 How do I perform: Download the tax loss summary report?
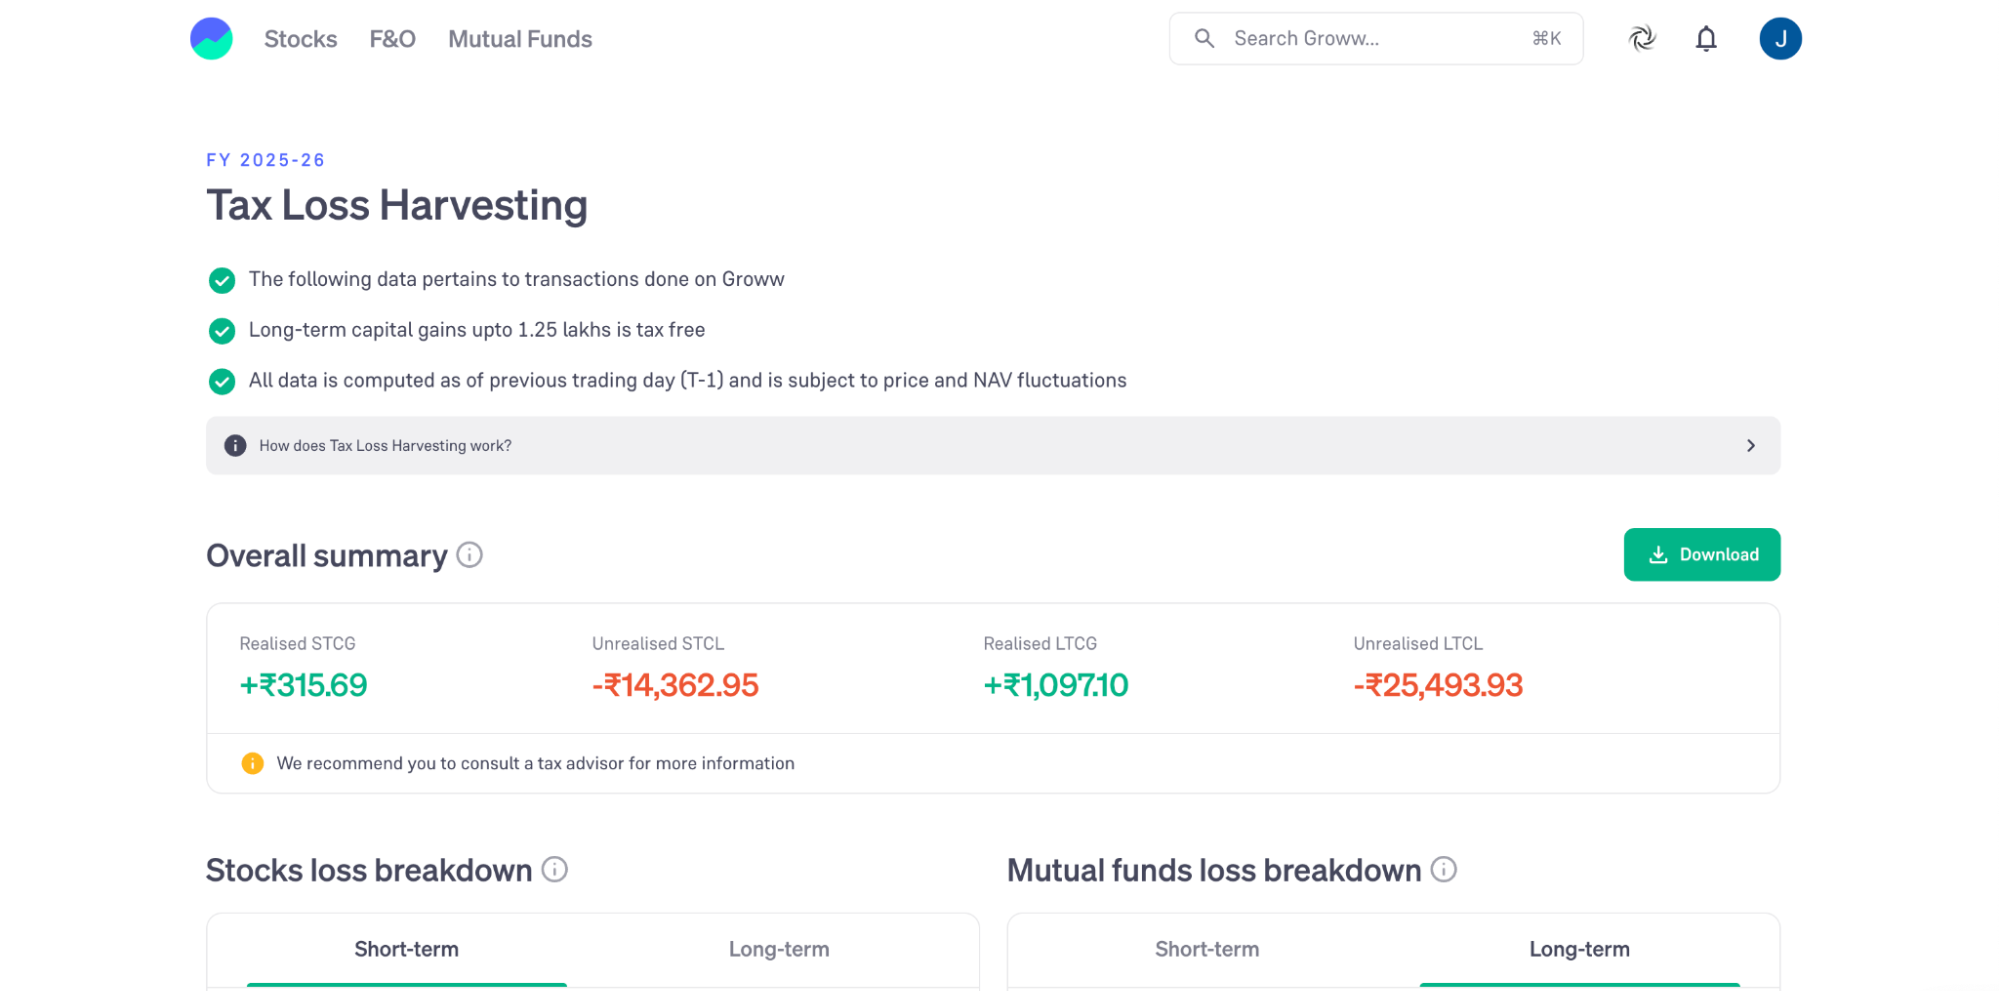[1701, 555]
